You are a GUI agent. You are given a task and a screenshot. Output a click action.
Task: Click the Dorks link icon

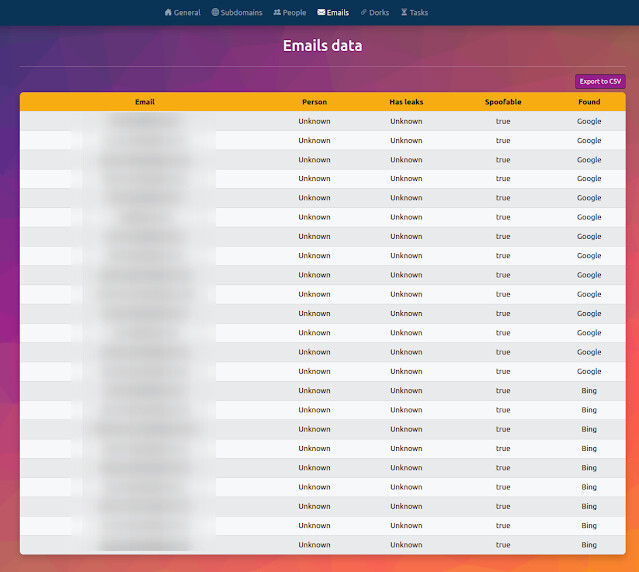click(x=363, y=13)
